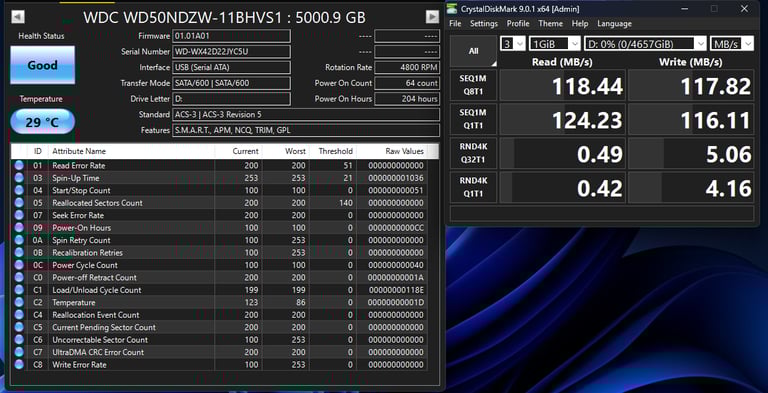This screenshot has width=768, height=393.
Task: Go to next disk with right arrow
Action: tap(432, 17)
